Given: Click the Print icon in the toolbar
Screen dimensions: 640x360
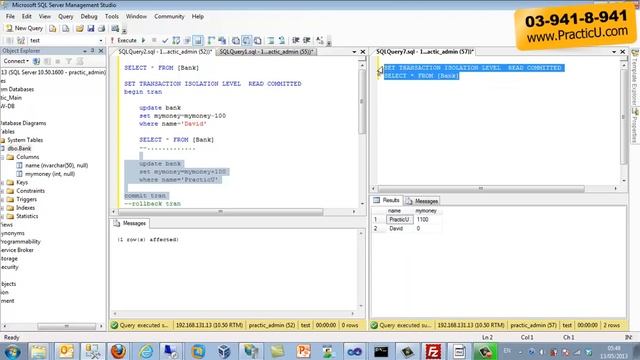Looking at the screenshot, I should tap(101, 28).
